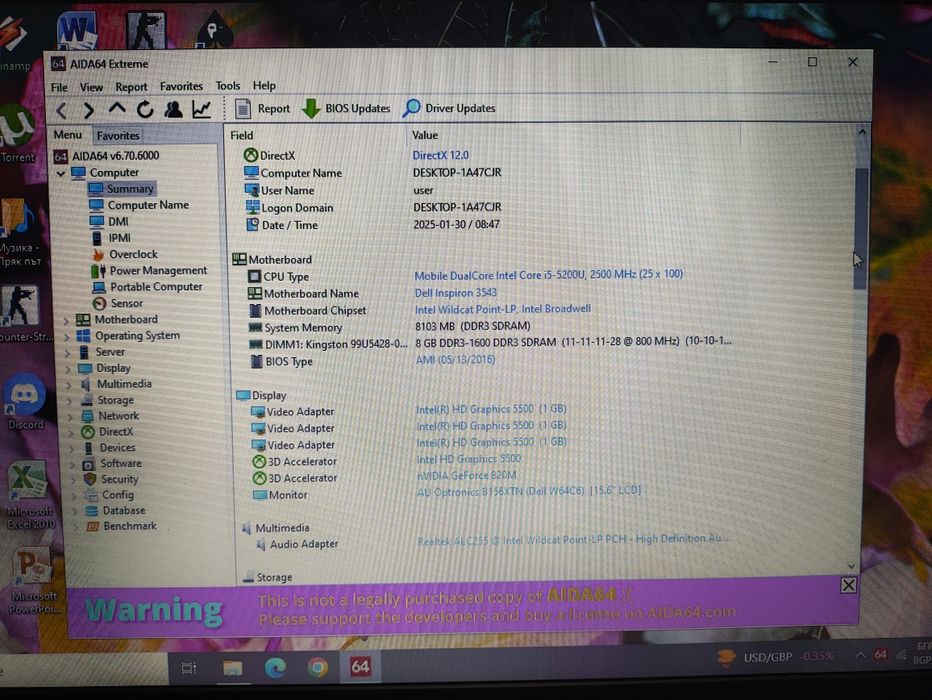The width and height of the screenshot is (932, 700).
Task: Expand the Storage tree node
Action: point(70,401)
